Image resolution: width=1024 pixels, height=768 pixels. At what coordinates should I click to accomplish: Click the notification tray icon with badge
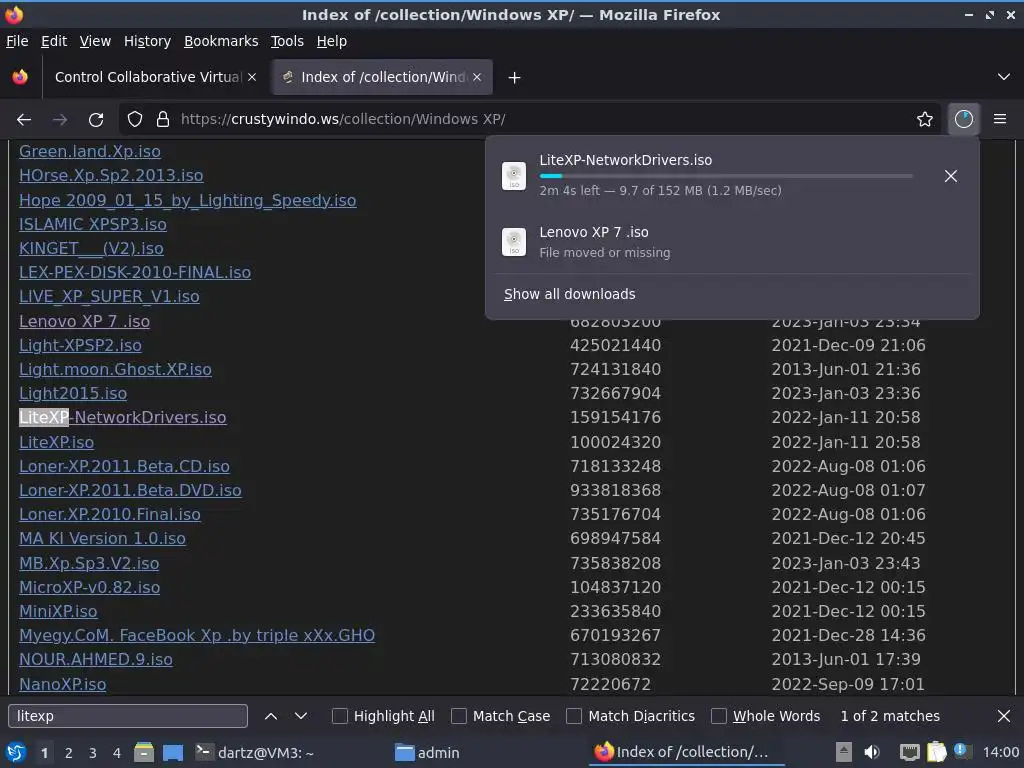point(962,751)
